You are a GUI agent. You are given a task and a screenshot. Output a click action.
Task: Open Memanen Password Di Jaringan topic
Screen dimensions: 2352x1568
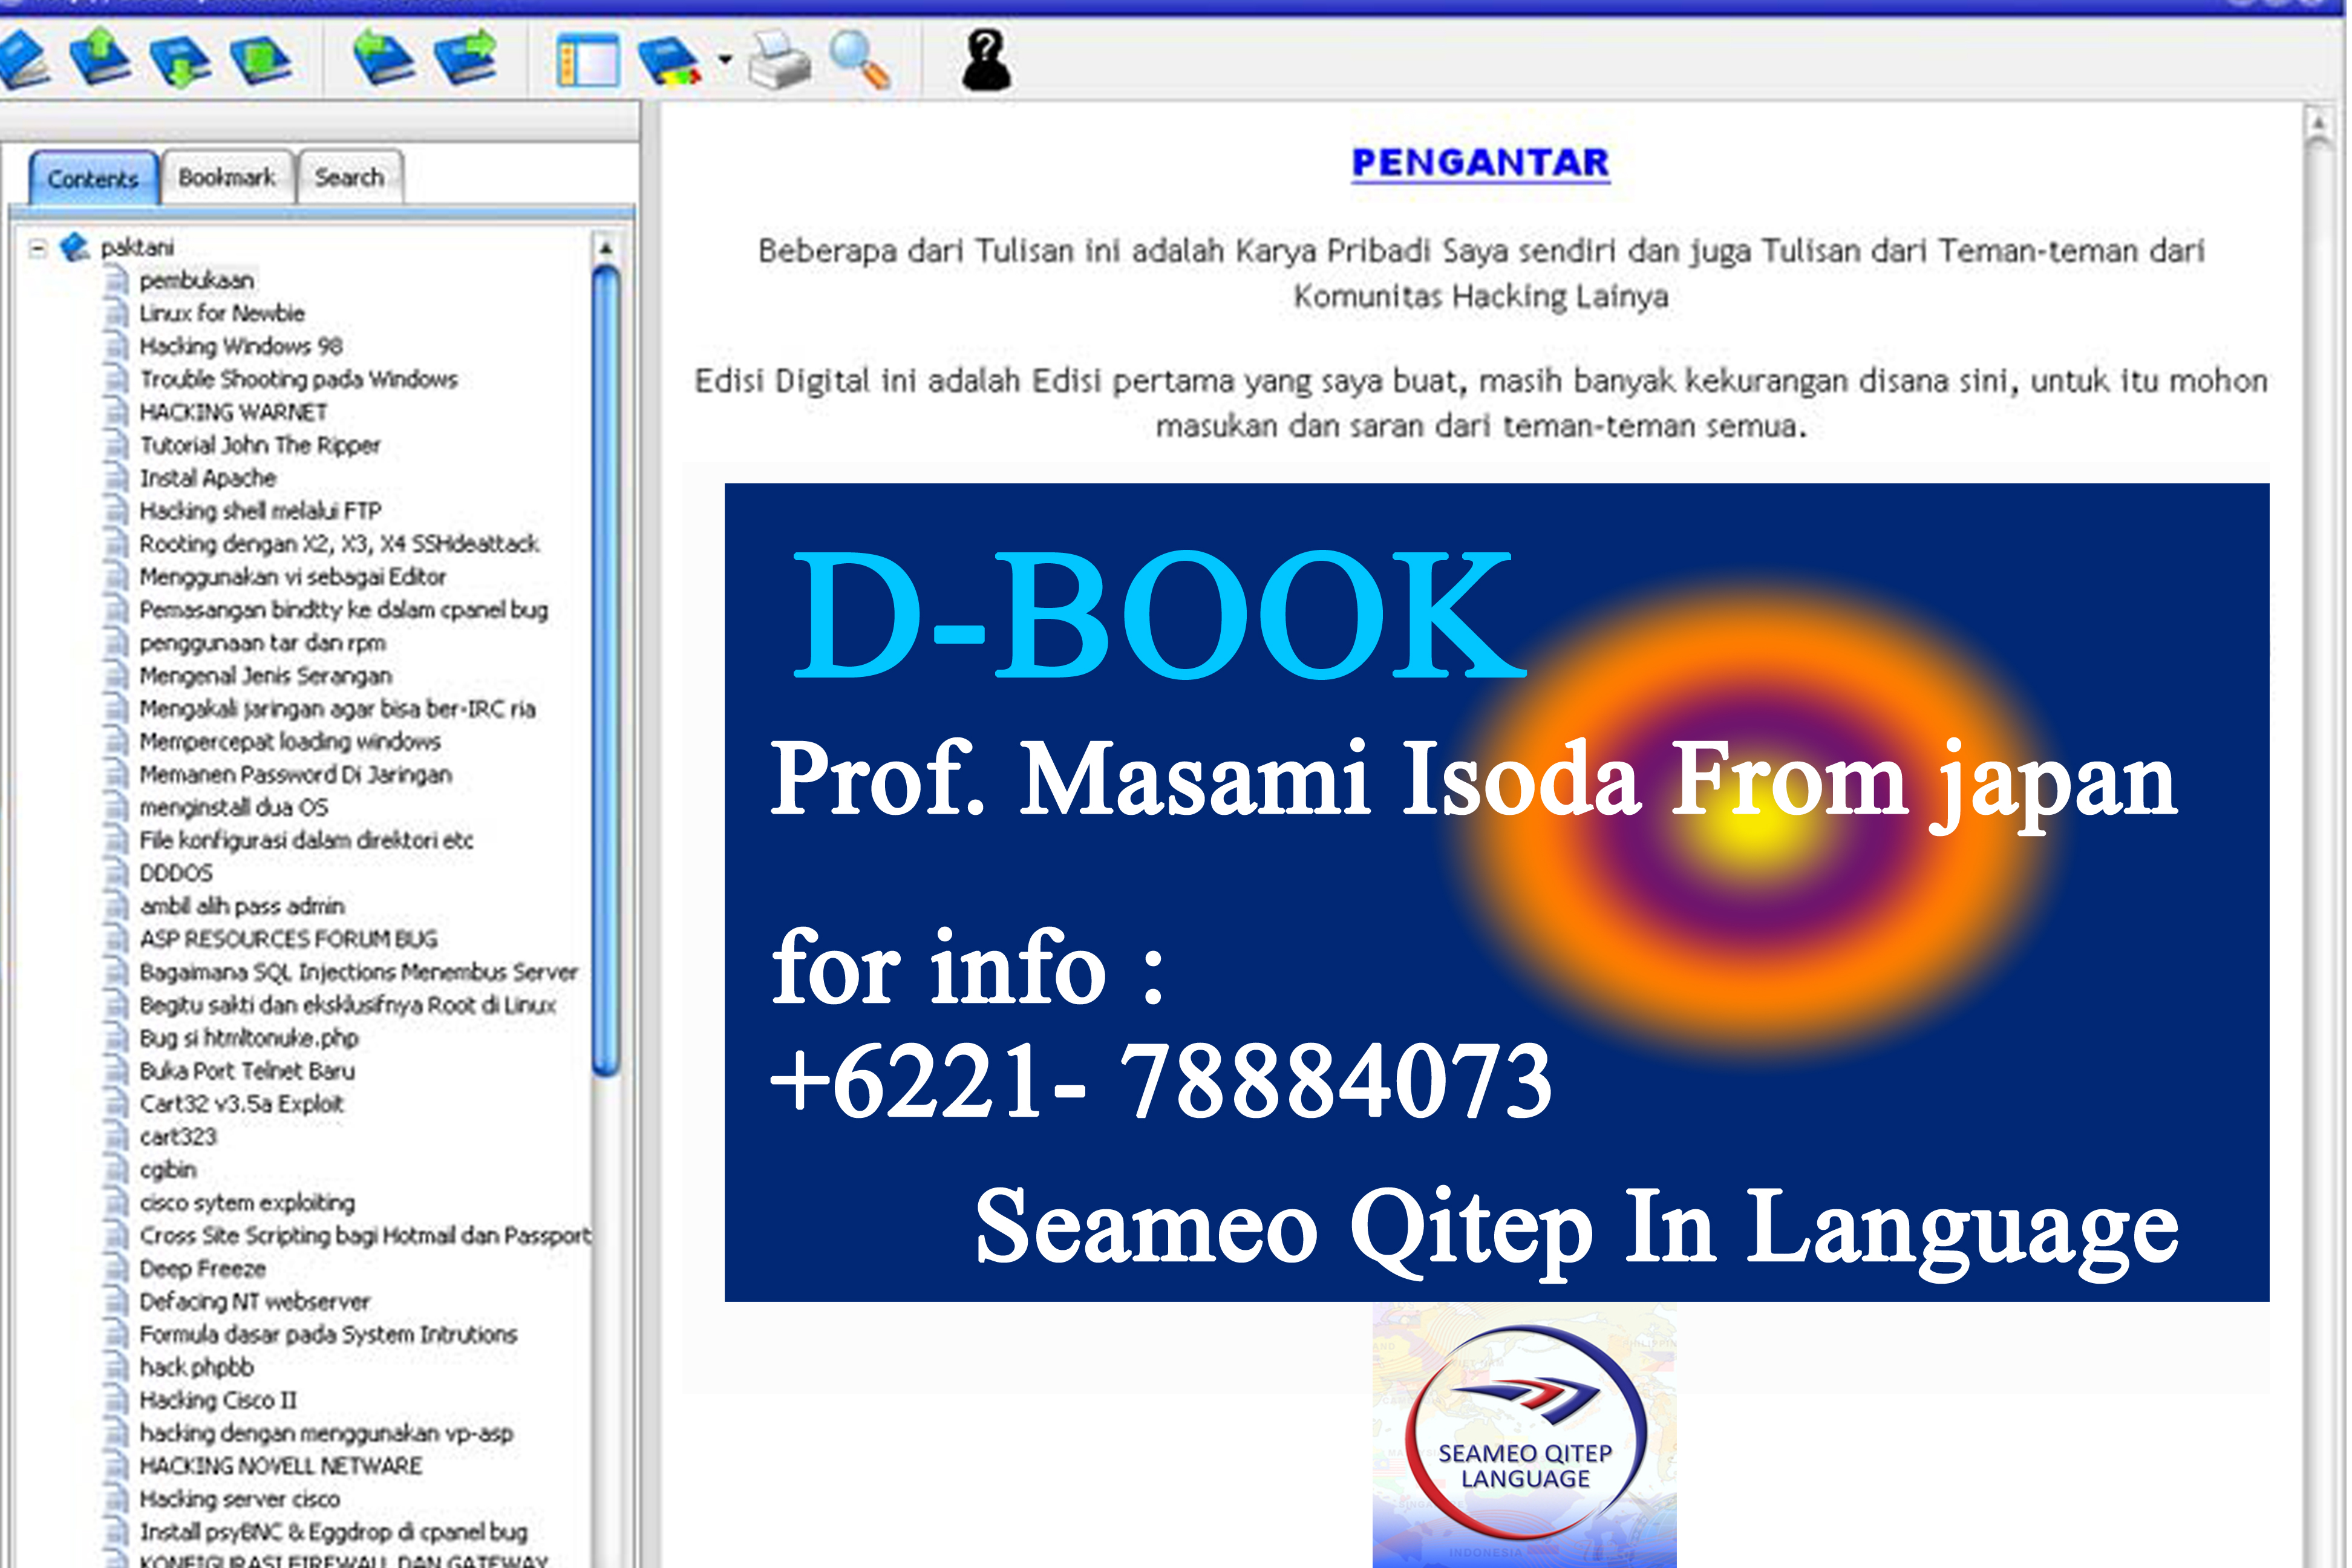click(x=295, y=775)
